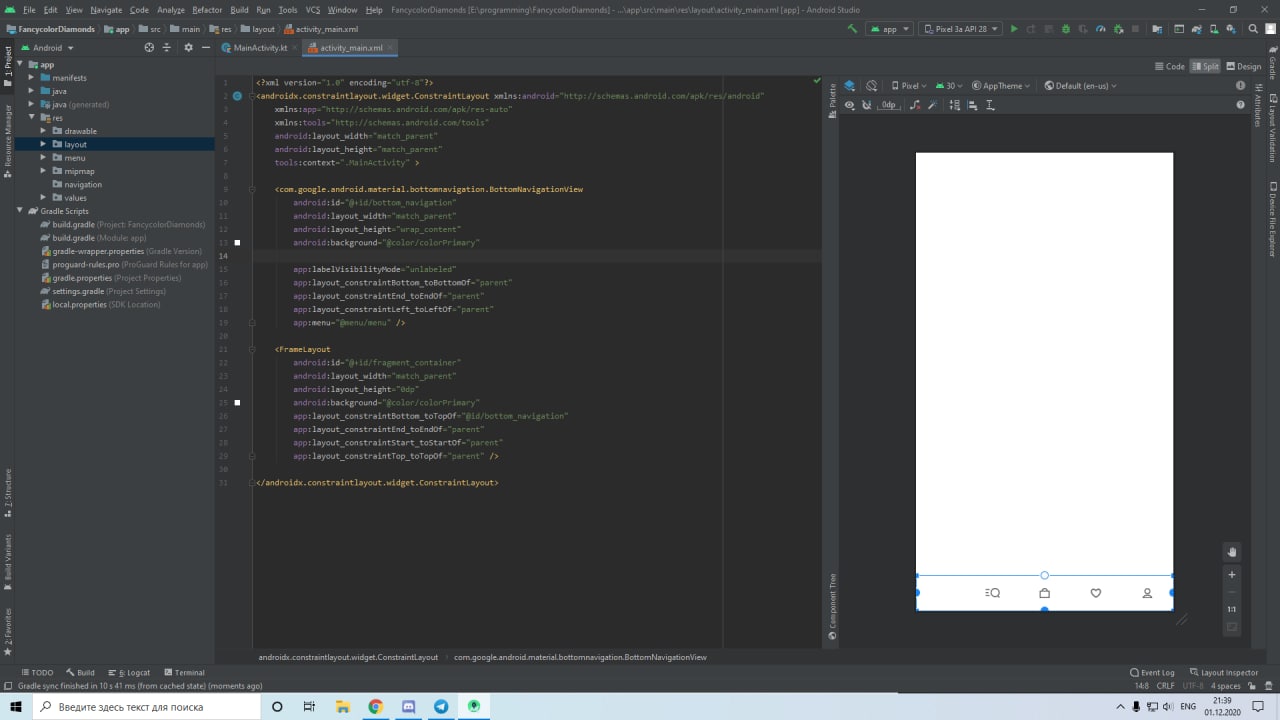Image resolution: width=1280 pixels, height=720 pixels.
Task: Open Project Structure folder icon
Action: click(x=1157, y=29)
